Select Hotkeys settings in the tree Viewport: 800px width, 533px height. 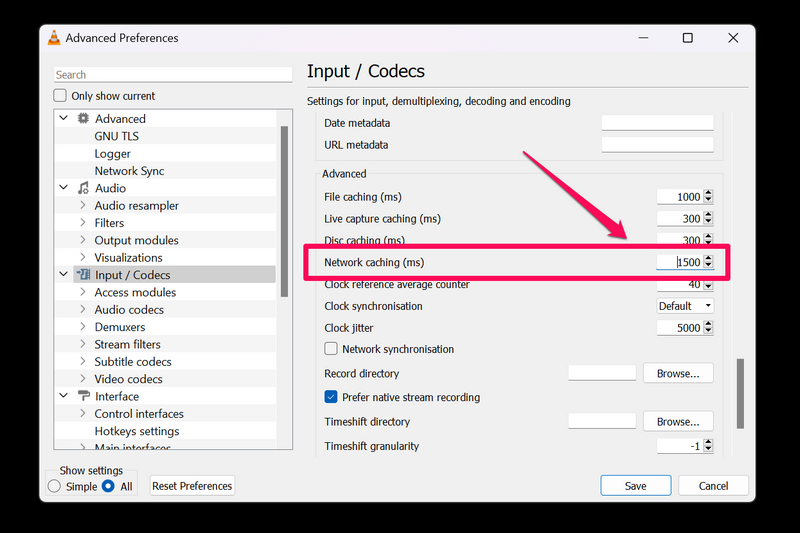coord(137,431)
